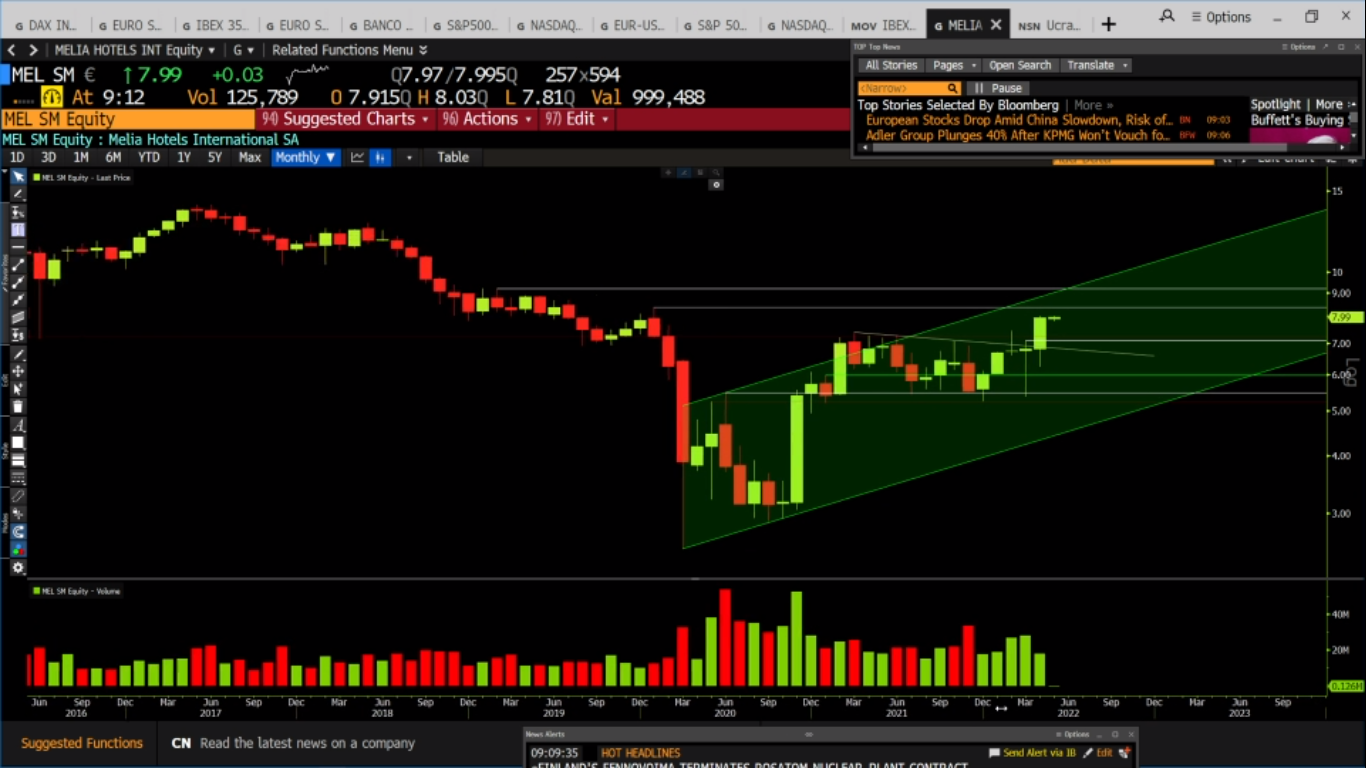Open the fill color swatch in Style tools
1366x768 pixels.
click(18, 443)
